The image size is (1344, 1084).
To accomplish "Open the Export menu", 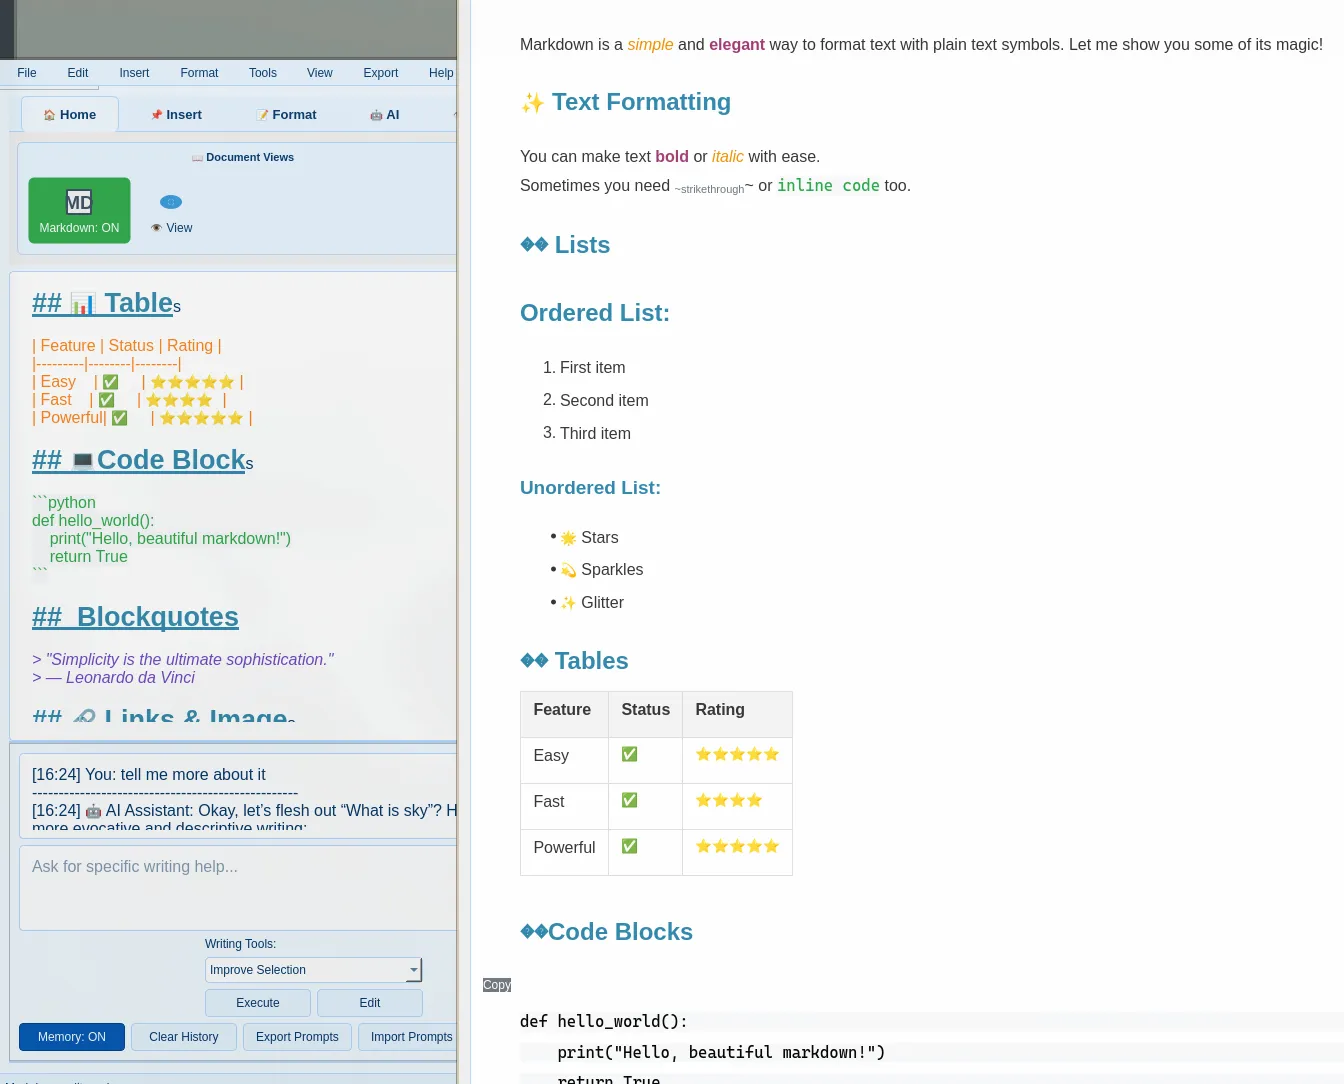I will [x=381, y=72].
